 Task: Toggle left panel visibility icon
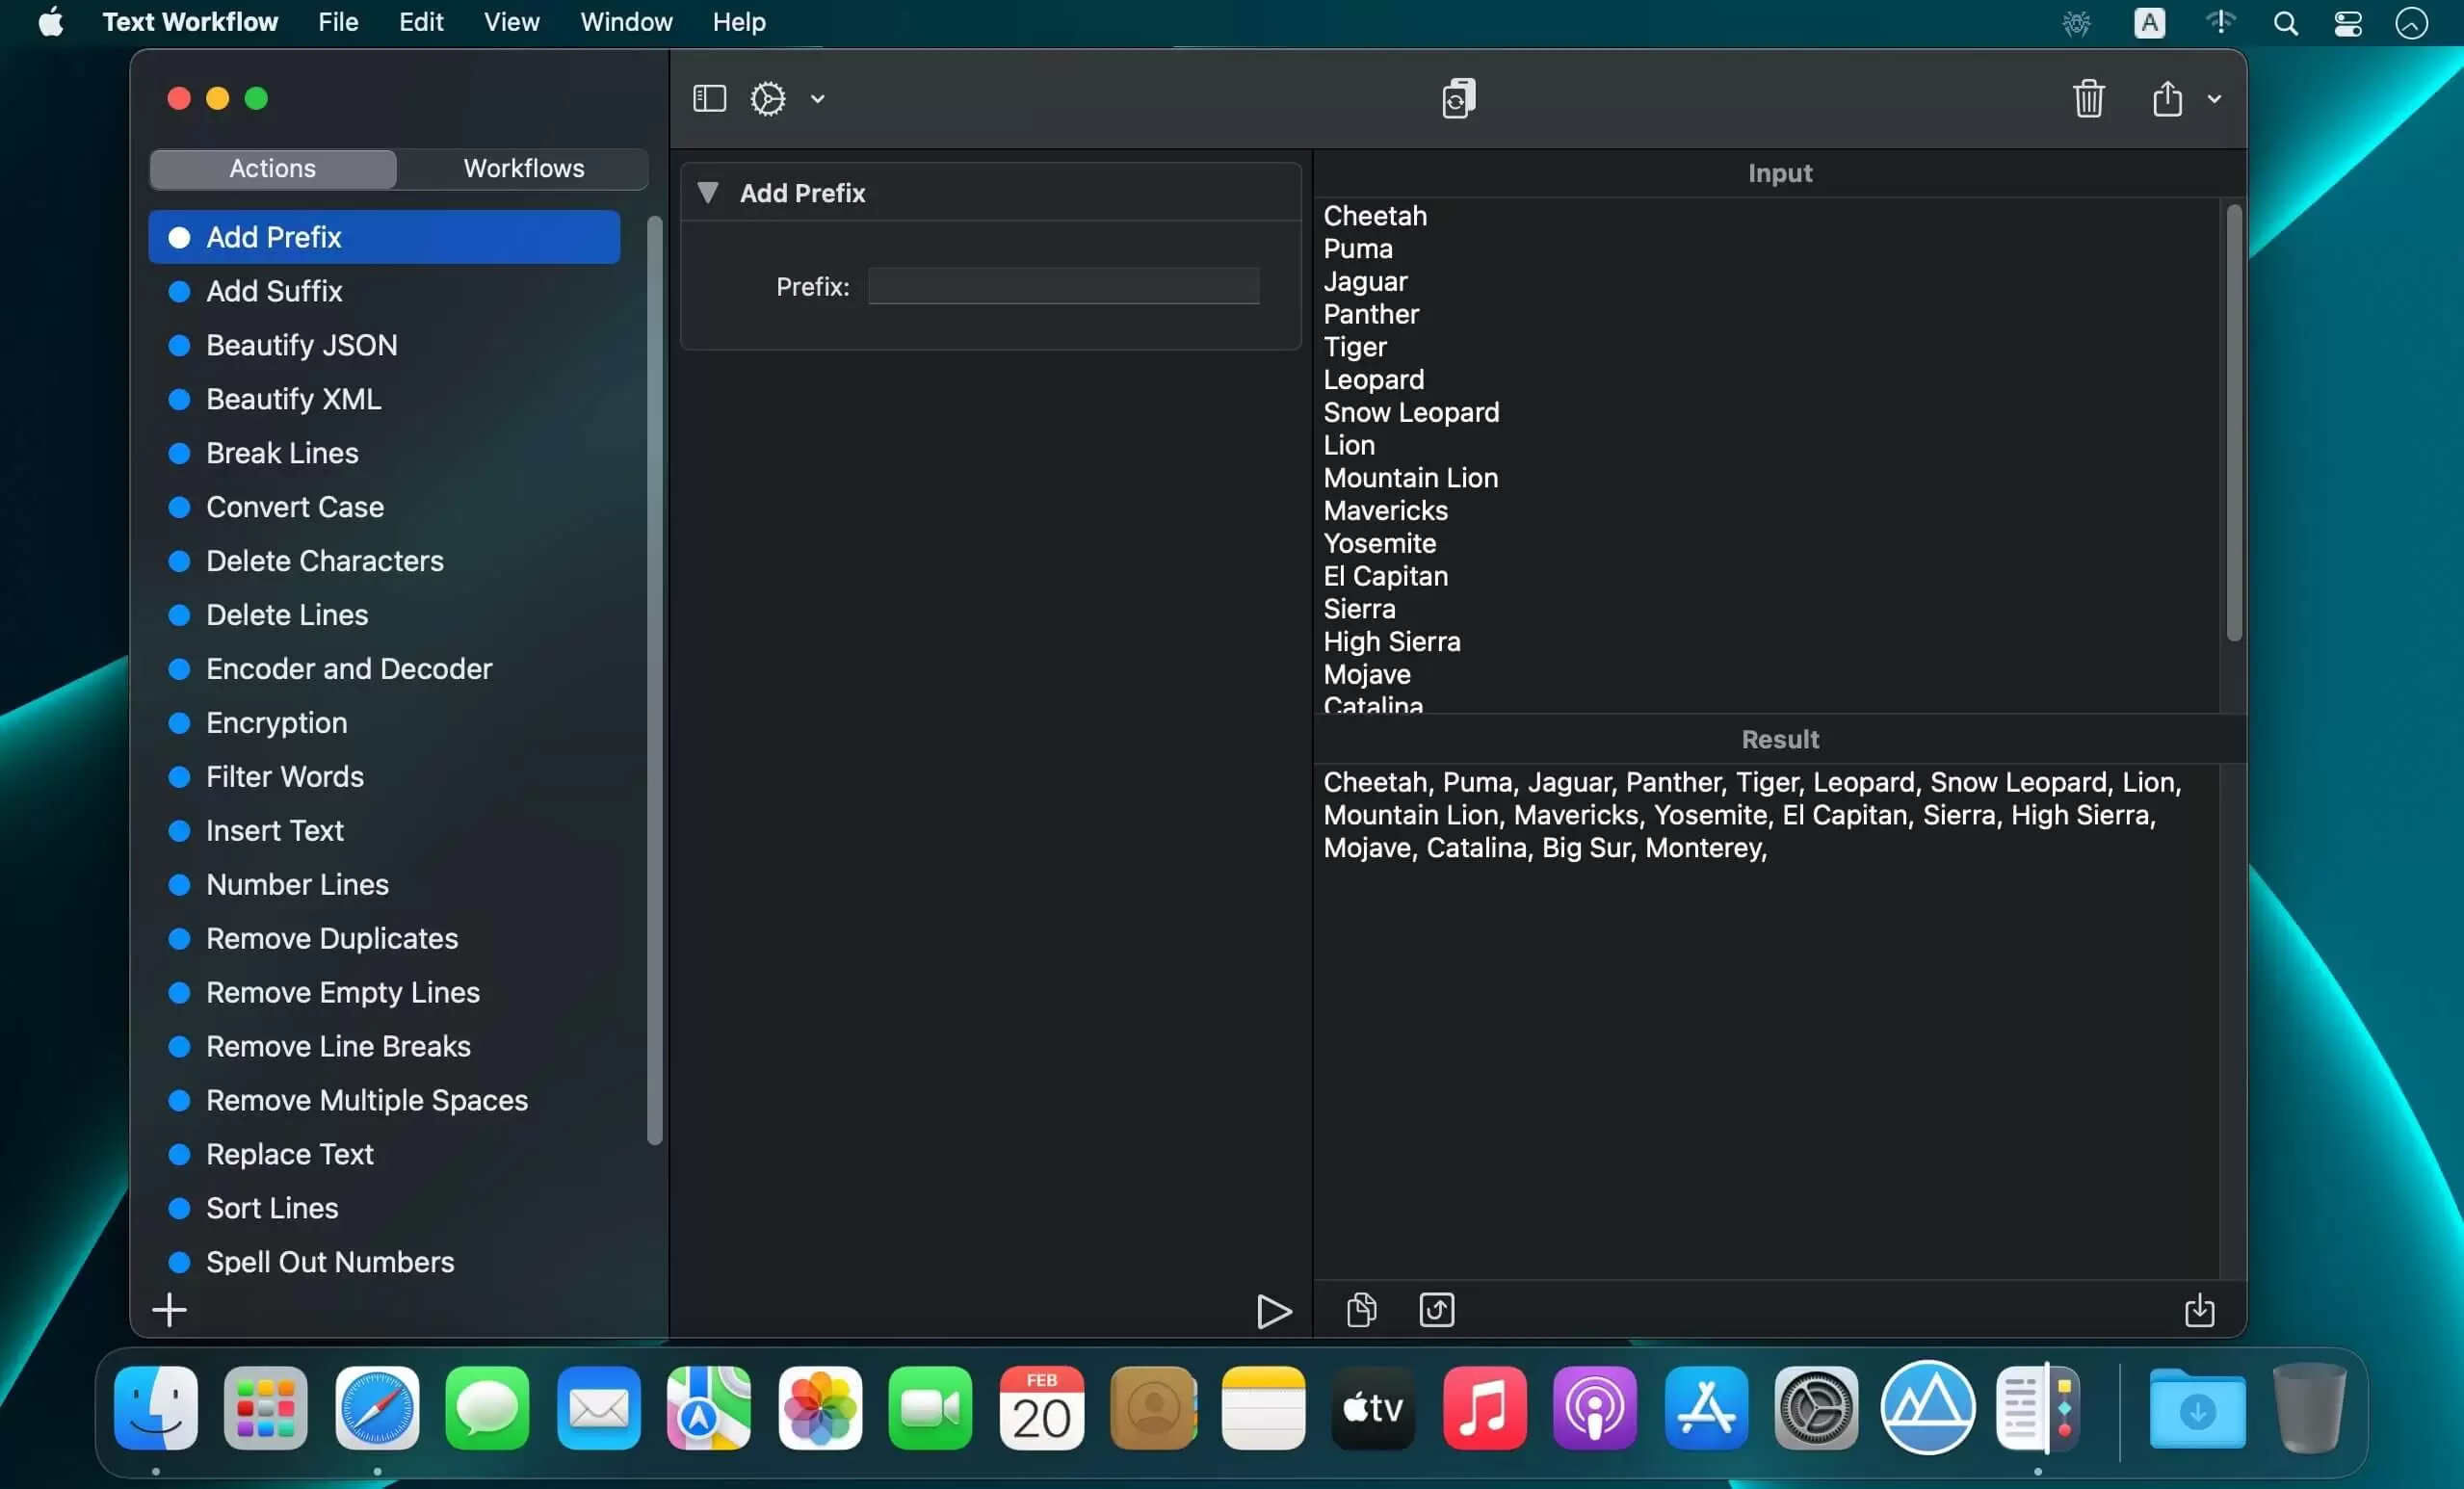point(711,98)
